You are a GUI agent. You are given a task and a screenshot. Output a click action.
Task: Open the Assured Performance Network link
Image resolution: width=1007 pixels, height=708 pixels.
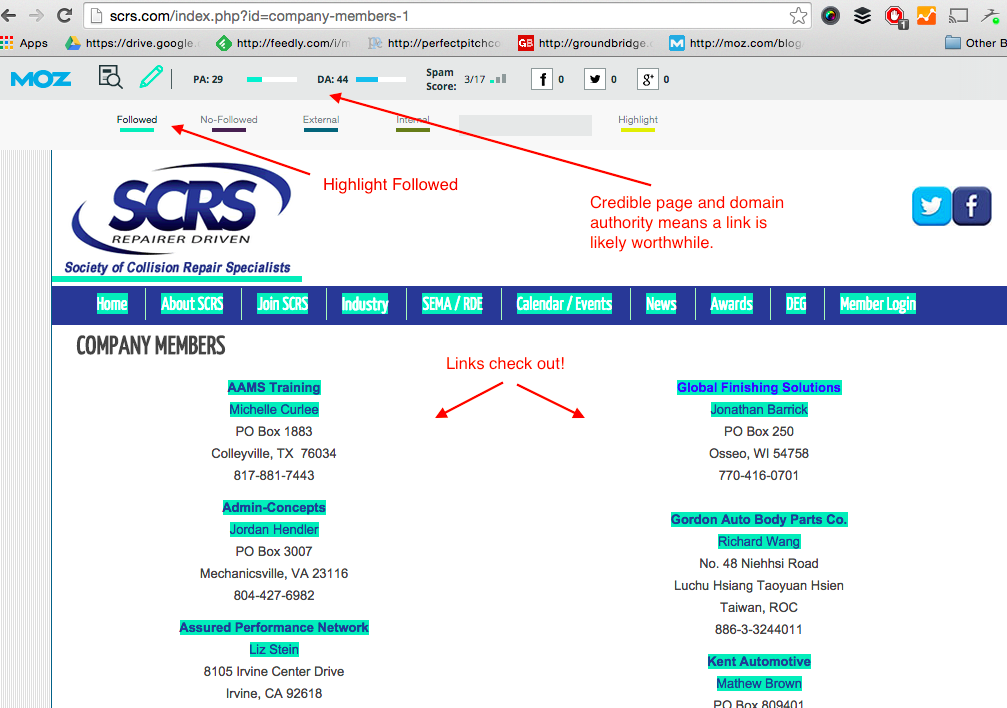click(274, 628)
